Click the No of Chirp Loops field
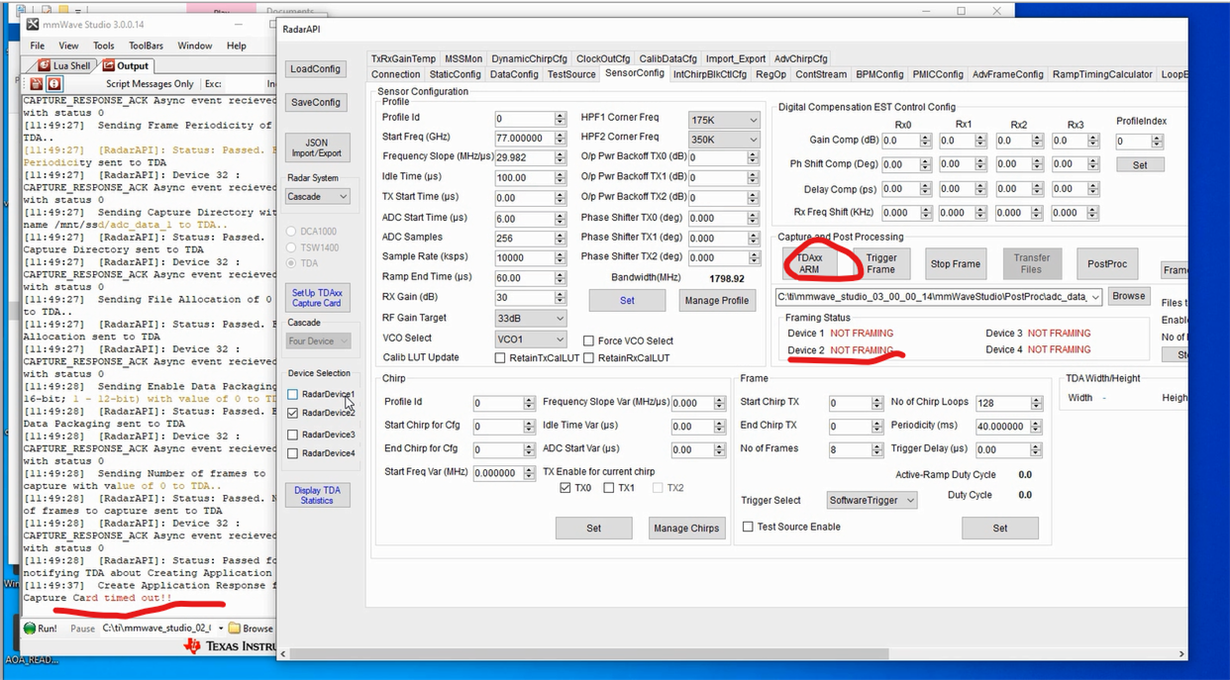Screen dimensions: 1230x680 (x=1002, y=403)
